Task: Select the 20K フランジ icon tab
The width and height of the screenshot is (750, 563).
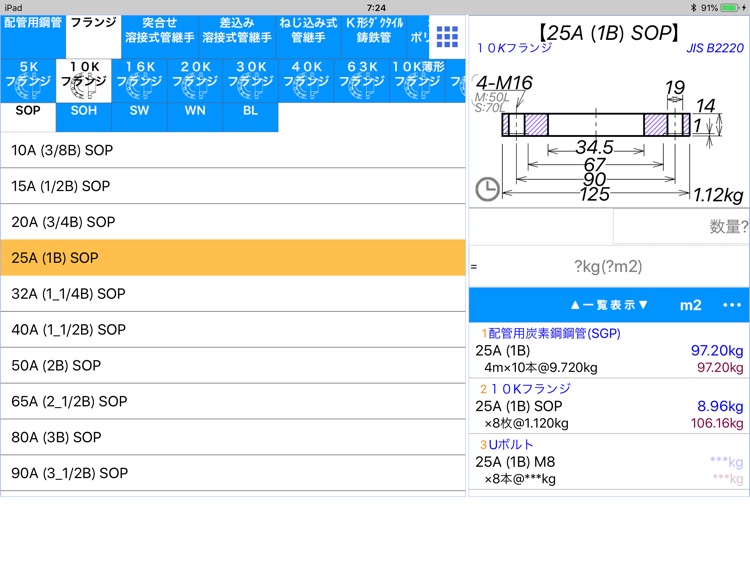Action: pyautogui.click(x=195, y=80)
